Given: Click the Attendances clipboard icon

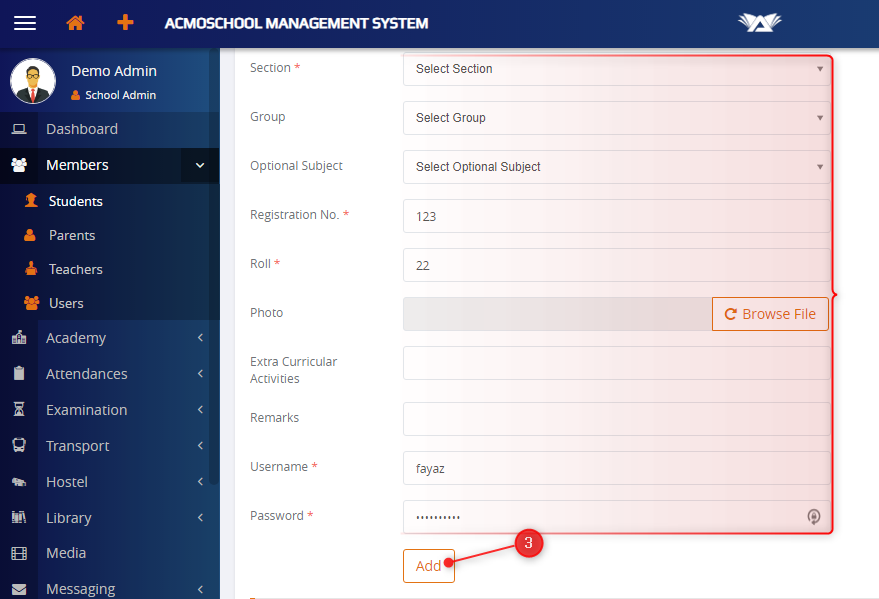Looking at the screenshot, I should (x=19, y=374).
